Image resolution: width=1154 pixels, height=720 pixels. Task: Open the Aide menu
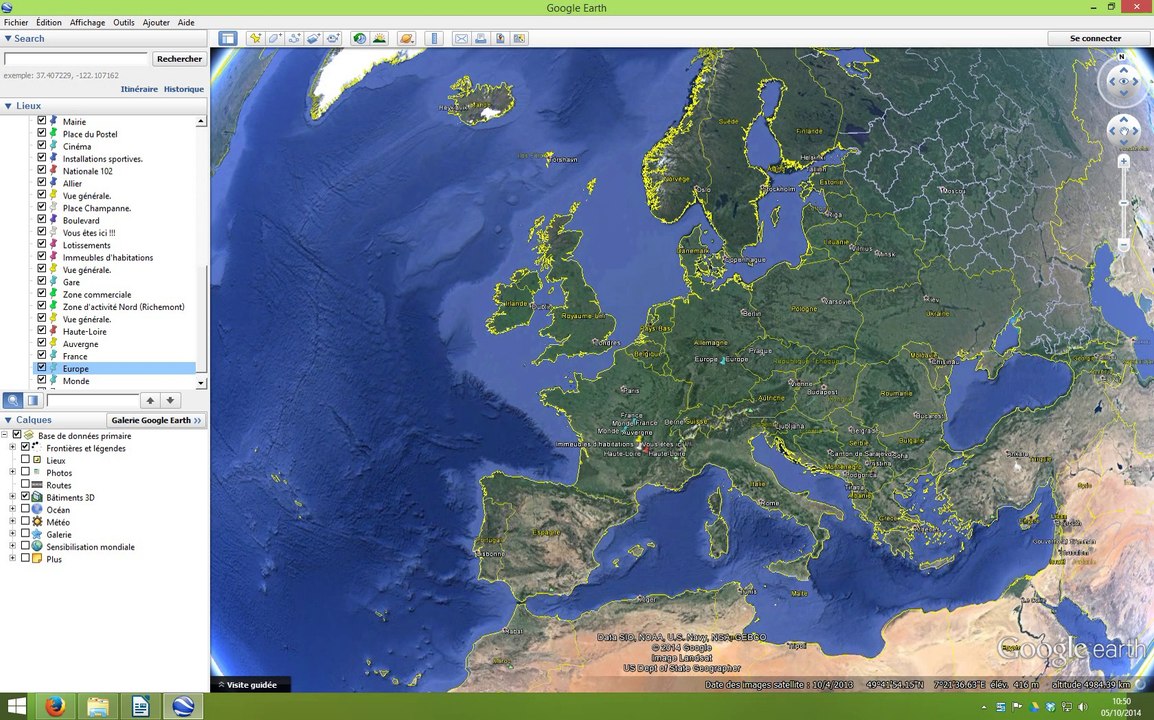click(x=186, y=22)
